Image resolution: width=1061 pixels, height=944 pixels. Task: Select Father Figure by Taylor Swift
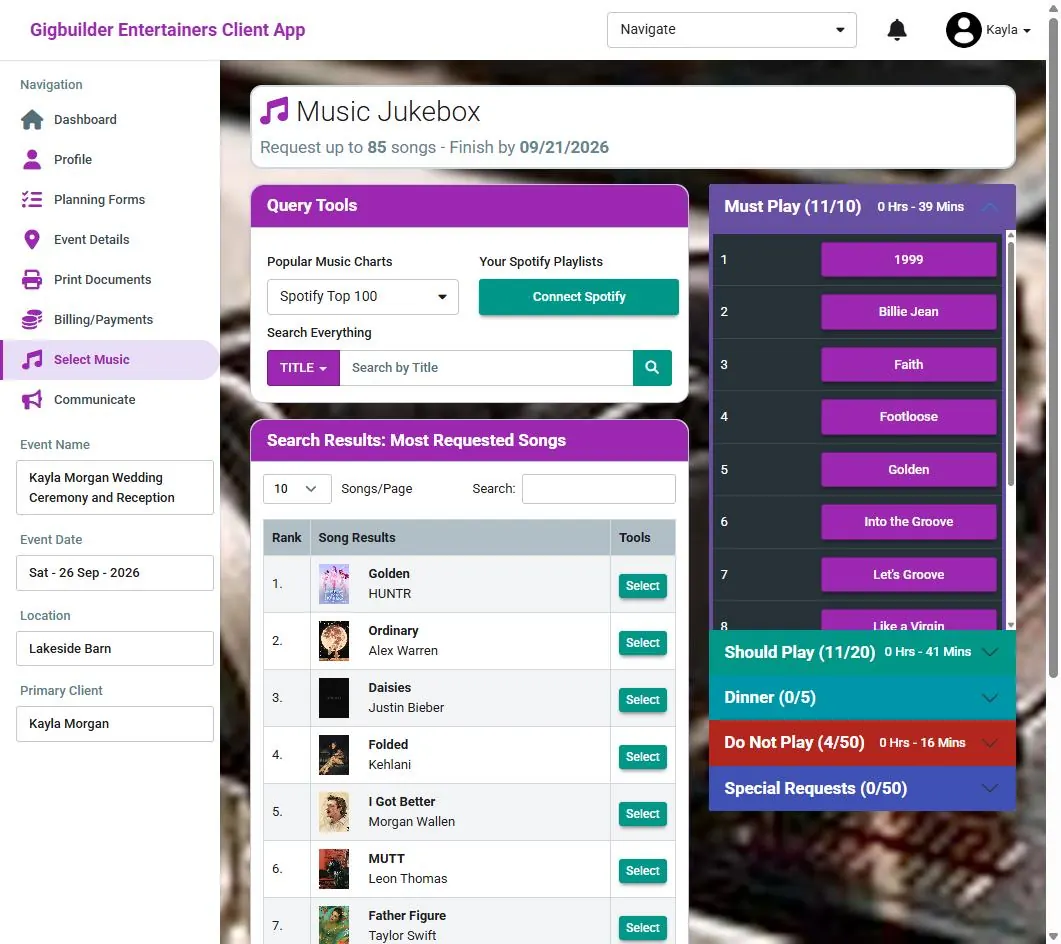pos(642,927)
